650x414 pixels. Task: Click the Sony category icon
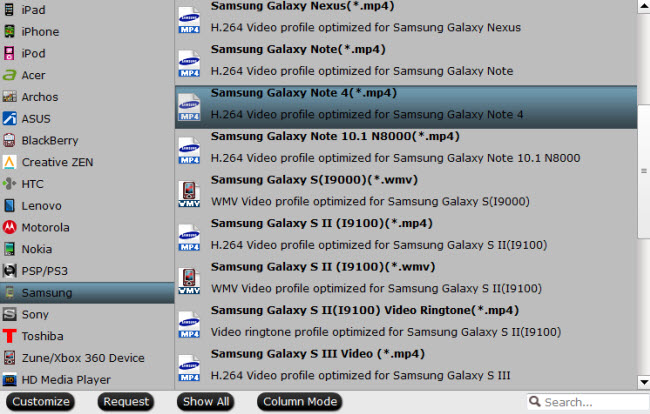pyautogui.click(x=10, y=314)
